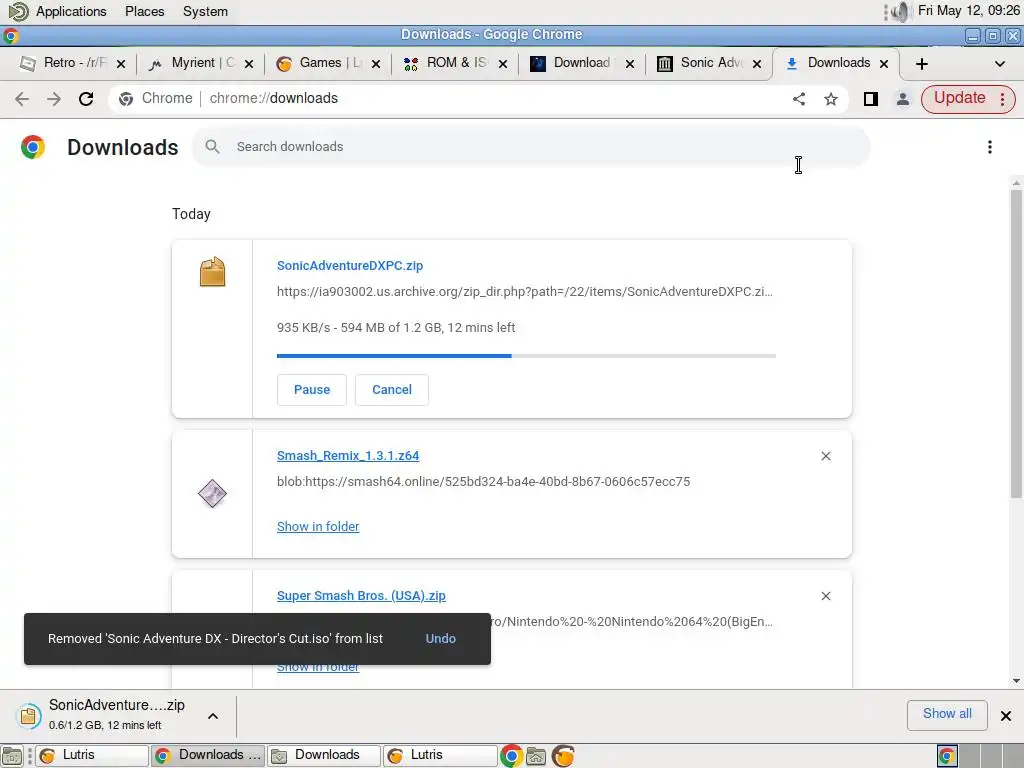Close the Games Lutris tab
The height and width of the screenshot is (768, 1024).
pyautogui.click(x=376, y=64)
